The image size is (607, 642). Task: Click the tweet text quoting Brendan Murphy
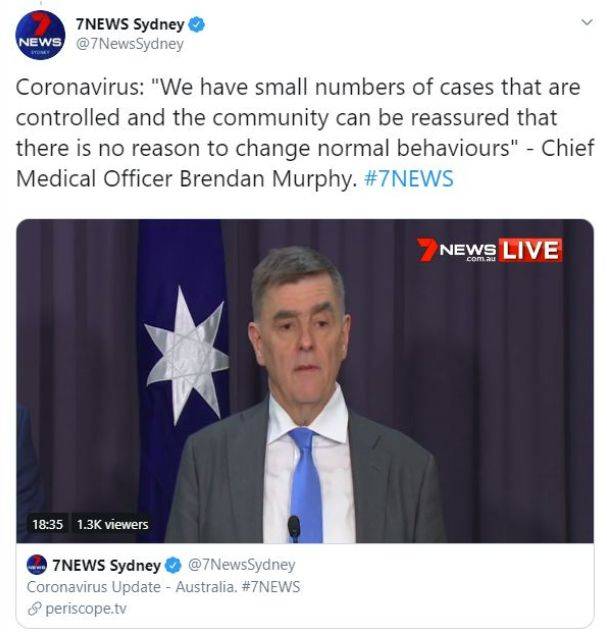click(305, 133)
